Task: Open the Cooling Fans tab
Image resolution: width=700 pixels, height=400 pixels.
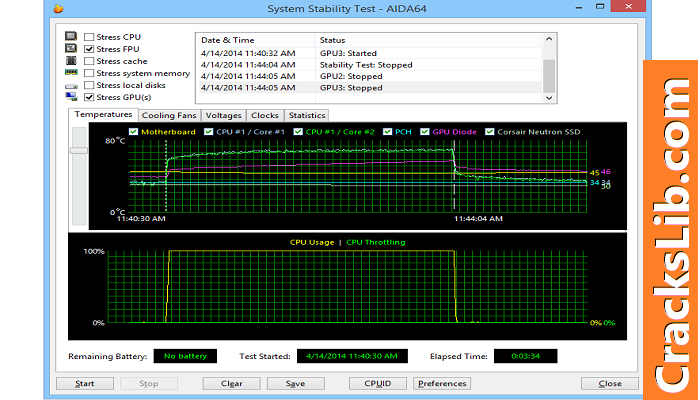Action: coord(169,115)
